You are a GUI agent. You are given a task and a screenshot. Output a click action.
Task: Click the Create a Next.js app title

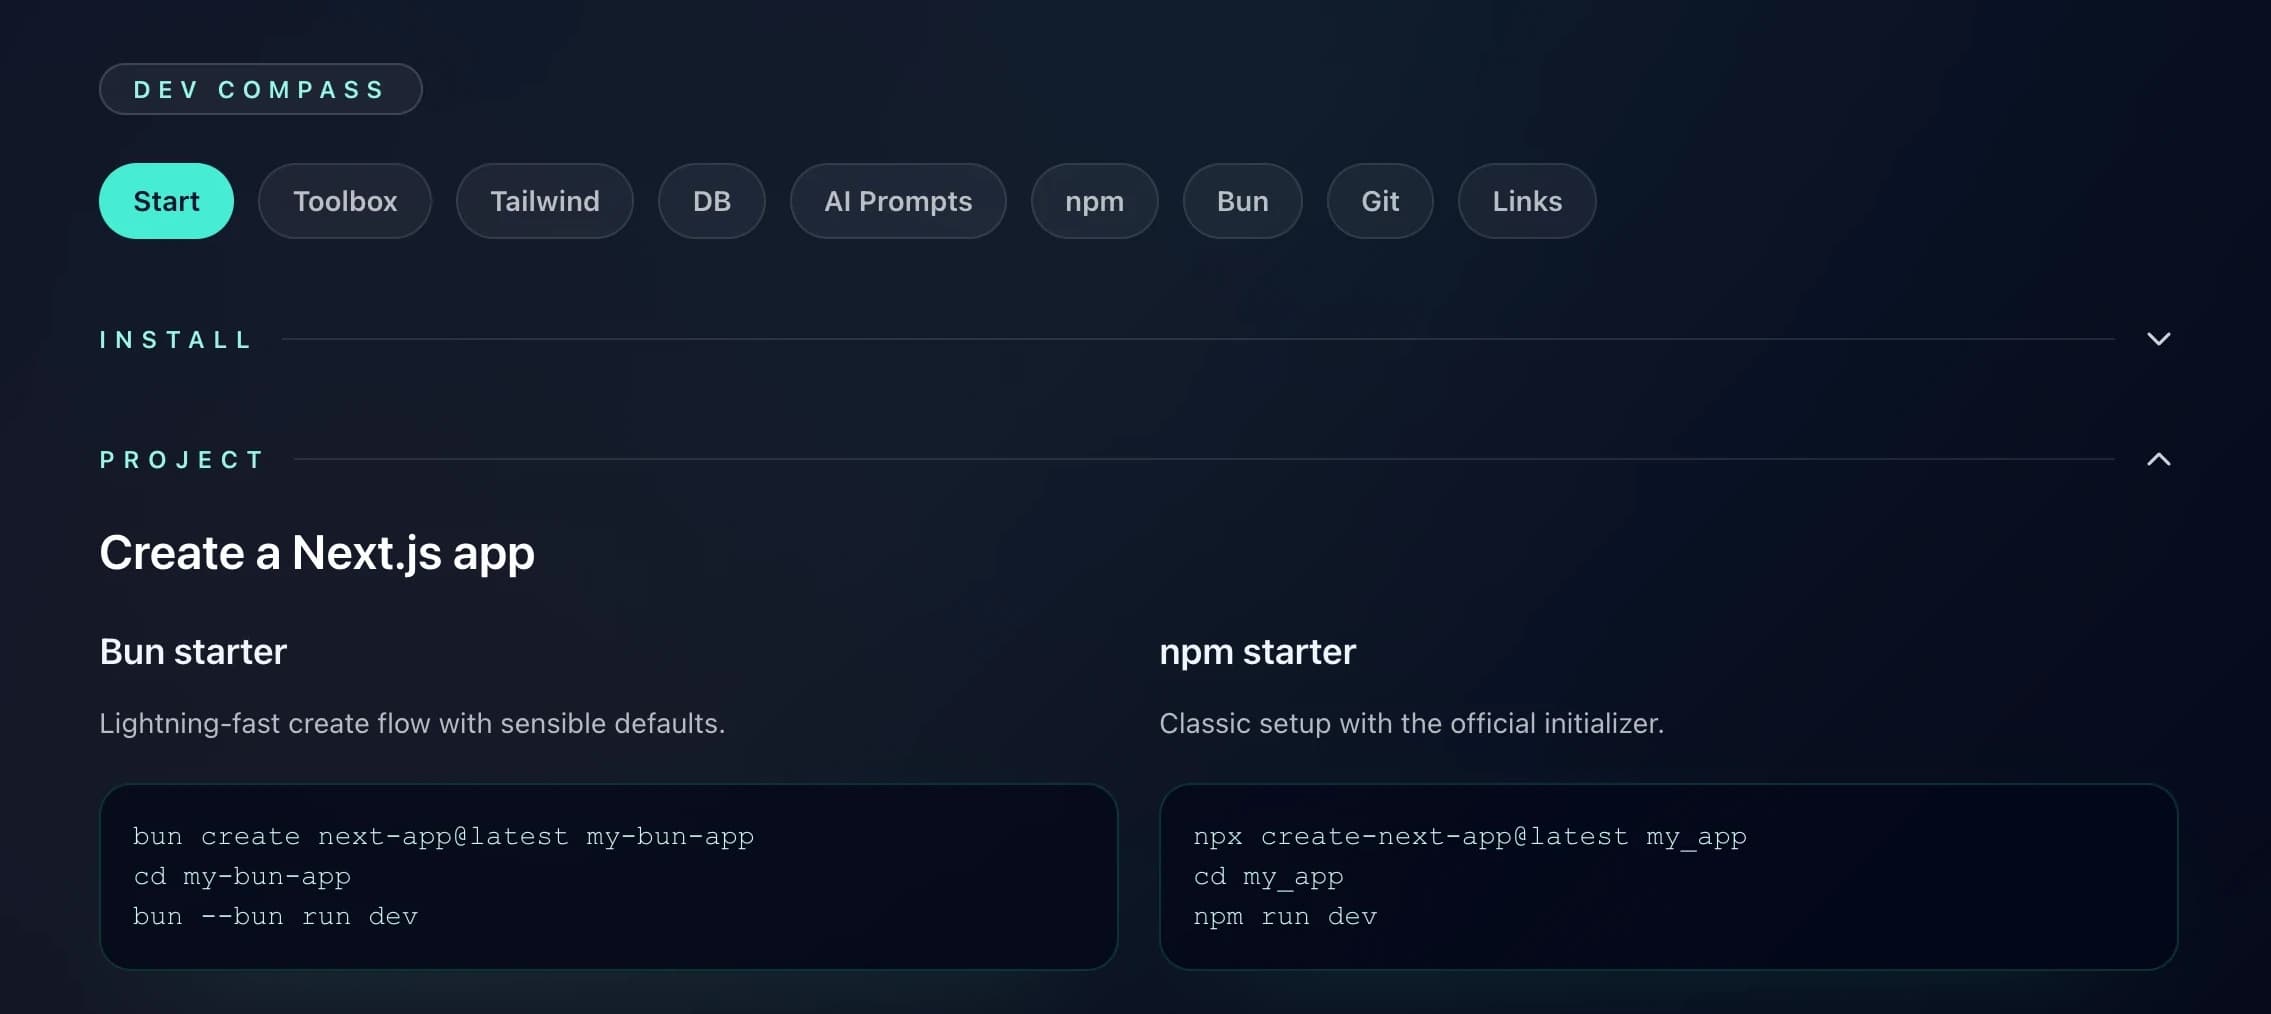[x=316, y=552]
